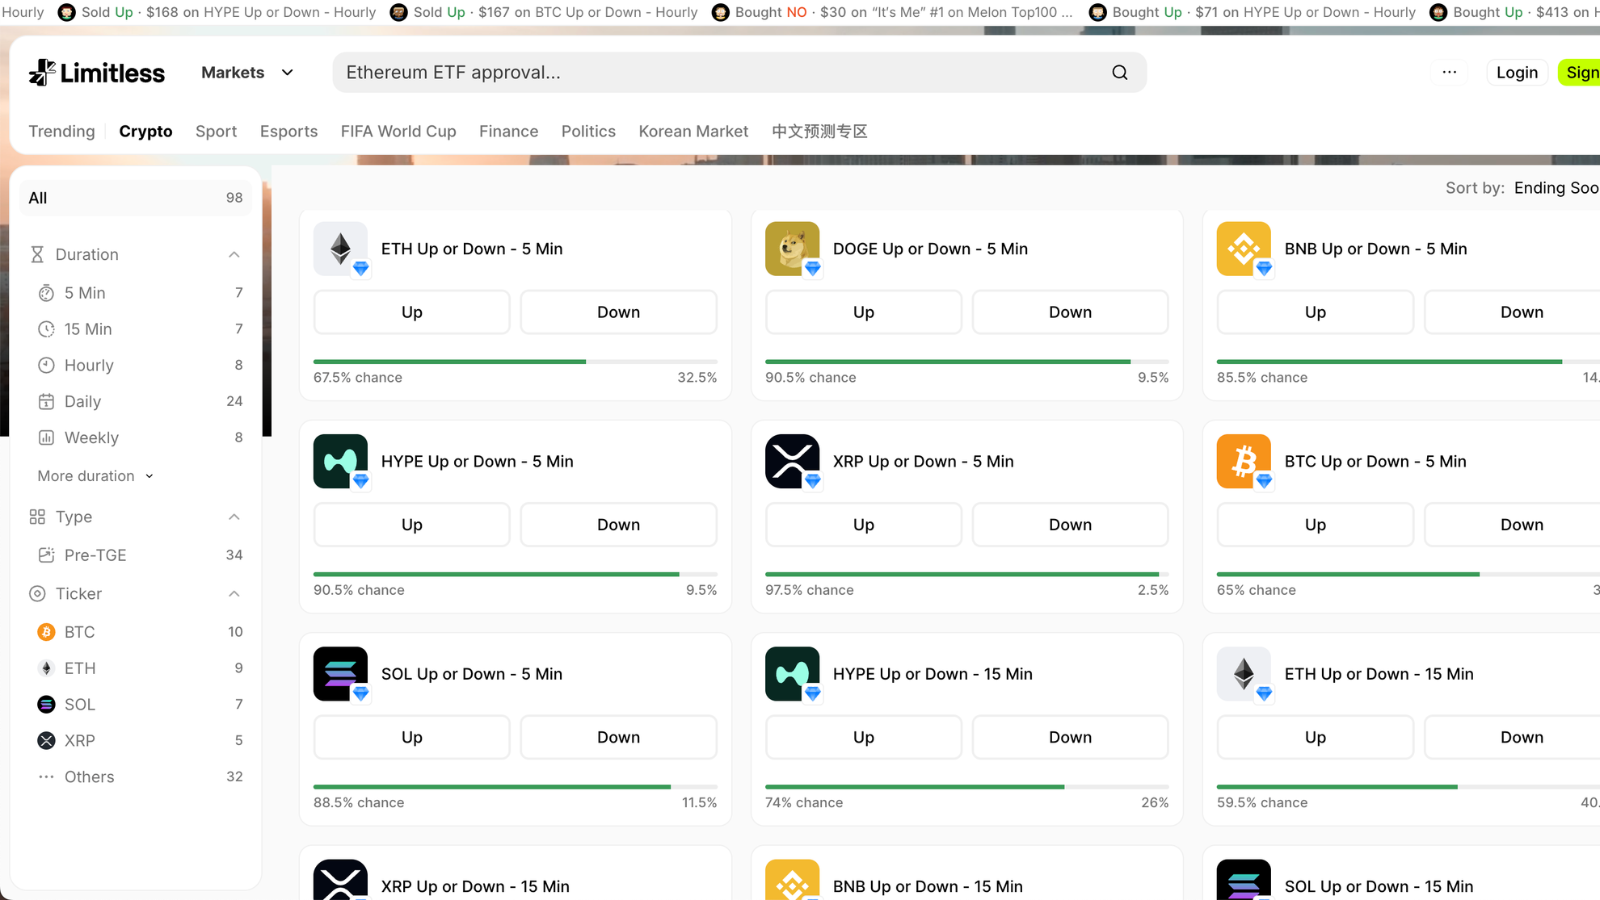Open the Markets dropdown

247,72
